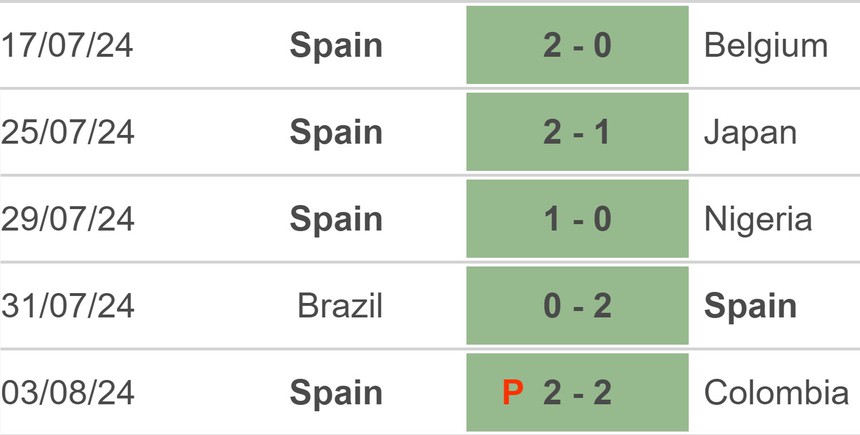Select the 31/07/24 match date
The image size is (860, 435).
(x=69, y=306)
